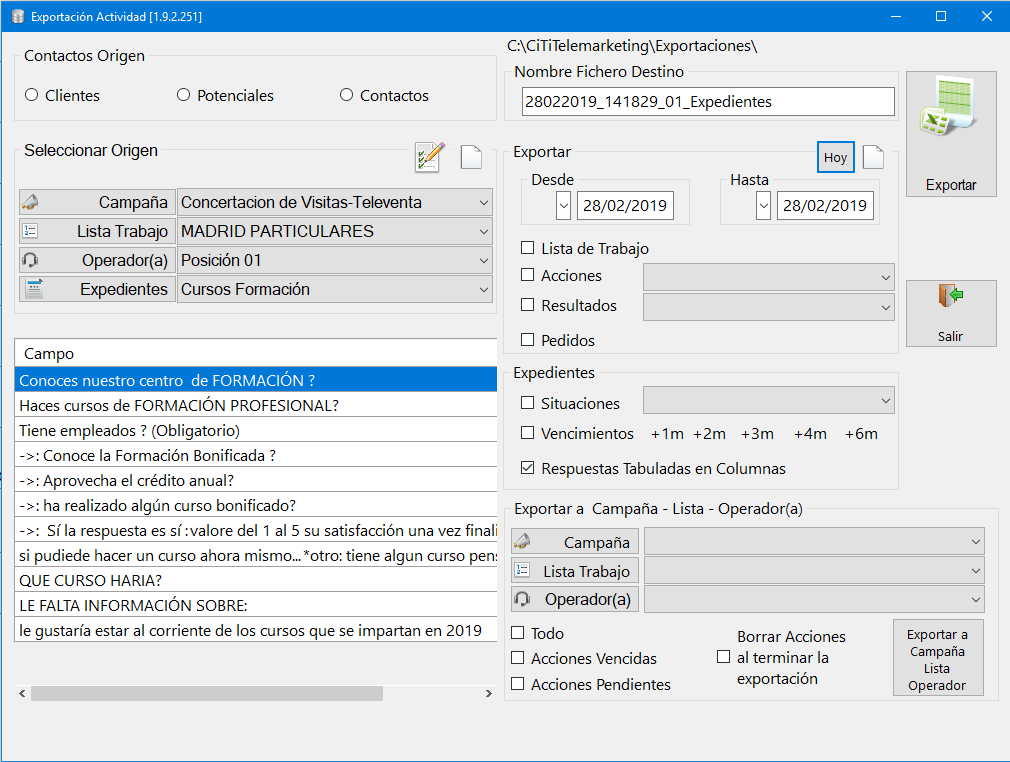1010x762 pixels.
Task: Click the +1m vencimiento option
Action: click(x=667, y=434)
